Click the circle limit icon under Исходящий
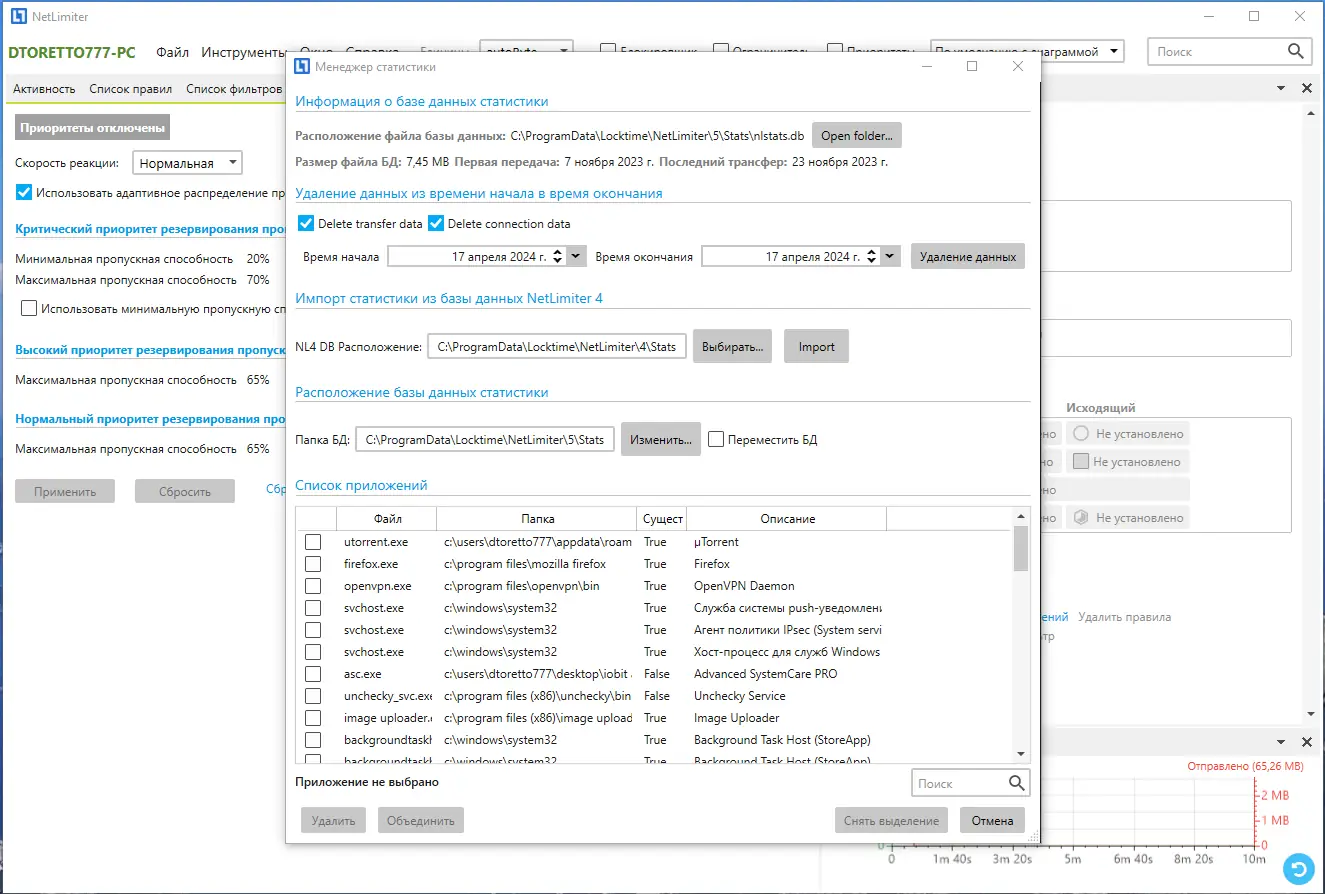 coord(1081,434)
